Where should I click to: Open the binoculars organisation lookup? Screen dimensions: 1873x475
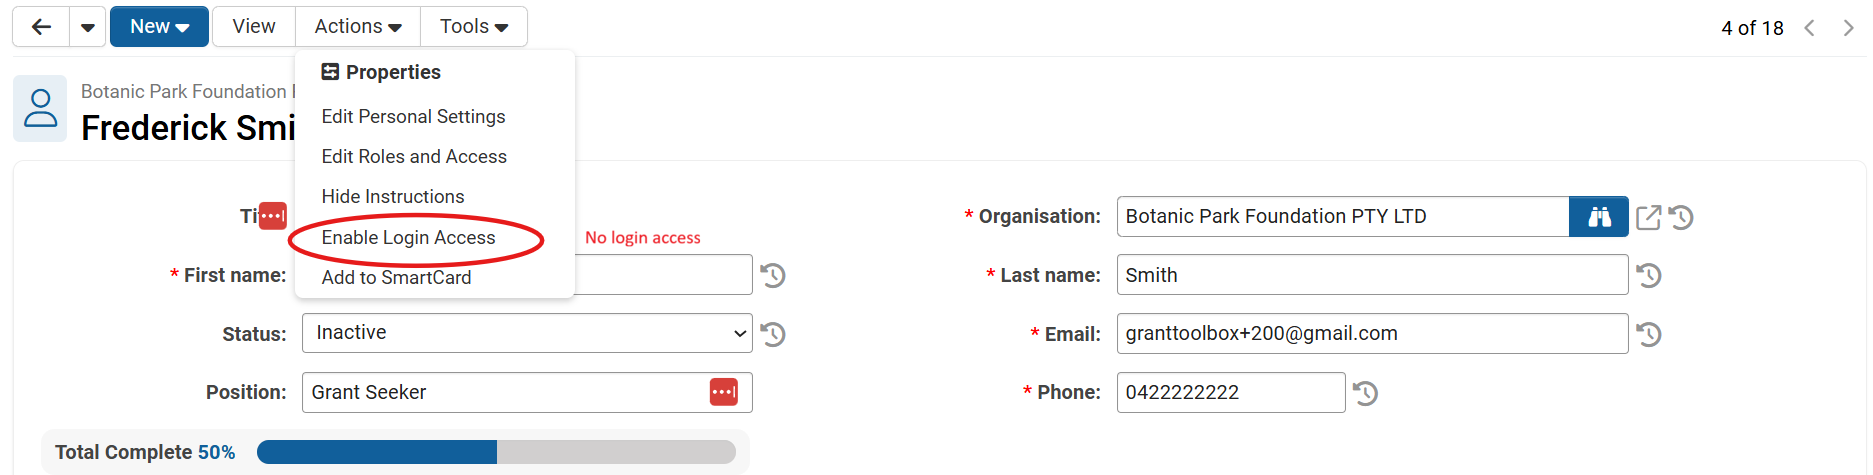(1598, 217)
